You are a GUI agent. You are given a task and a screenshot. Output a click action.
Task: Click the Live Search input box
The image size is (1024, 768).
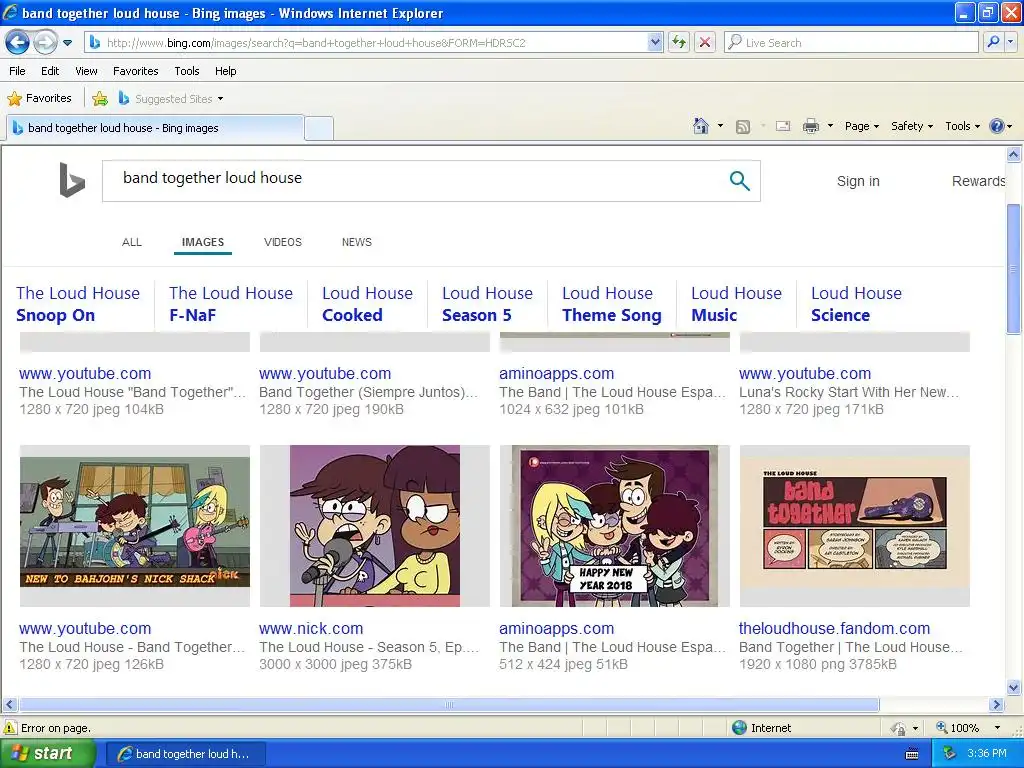pos(852,43)
